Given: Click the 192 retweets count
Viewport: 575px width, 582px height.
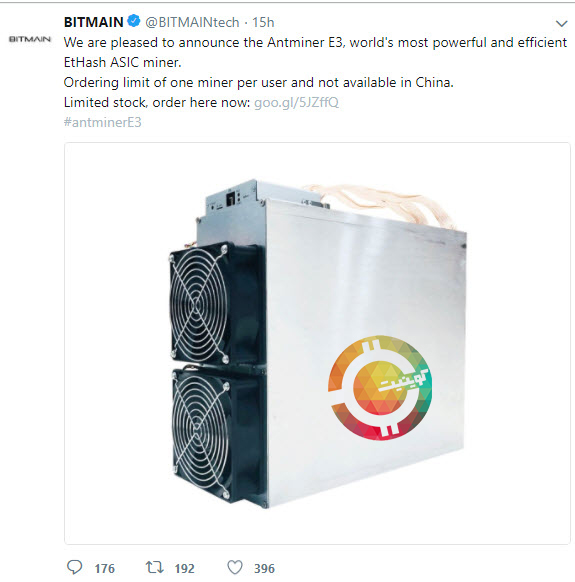Looking at the screenshot, I should coord(184,568).
